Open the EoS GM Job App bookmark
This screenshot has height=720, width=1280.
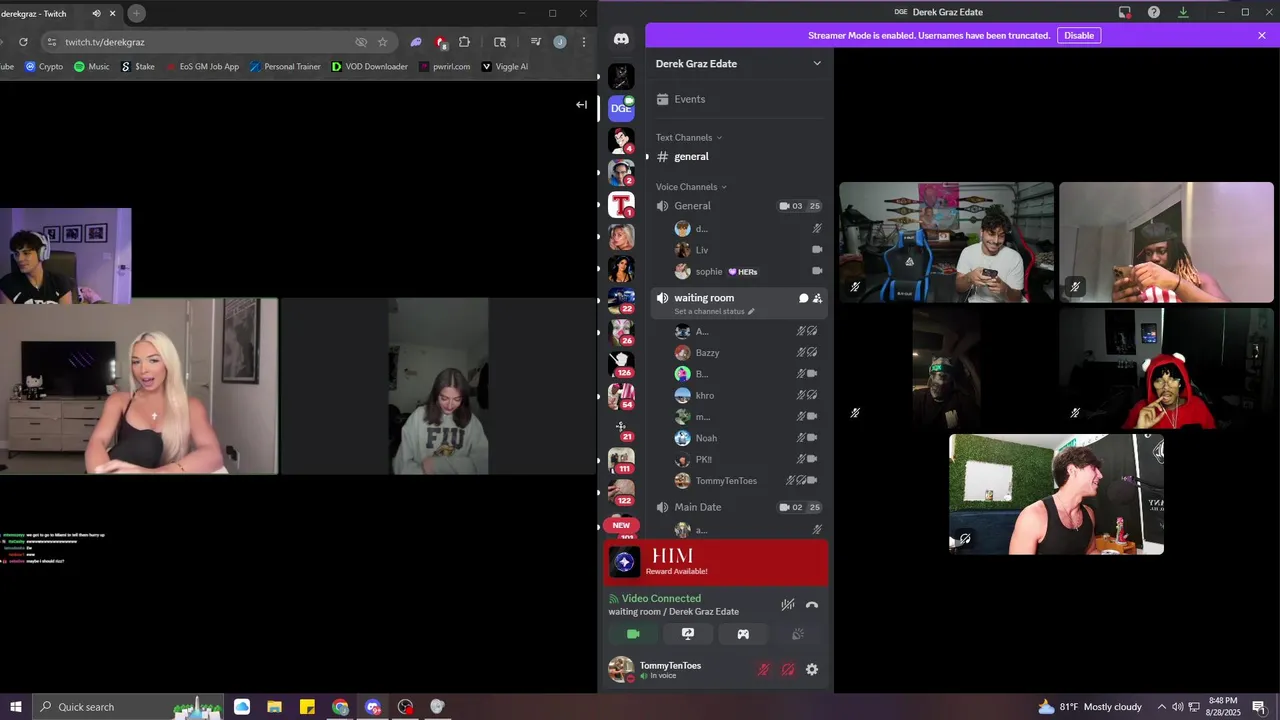click(202, 67)
